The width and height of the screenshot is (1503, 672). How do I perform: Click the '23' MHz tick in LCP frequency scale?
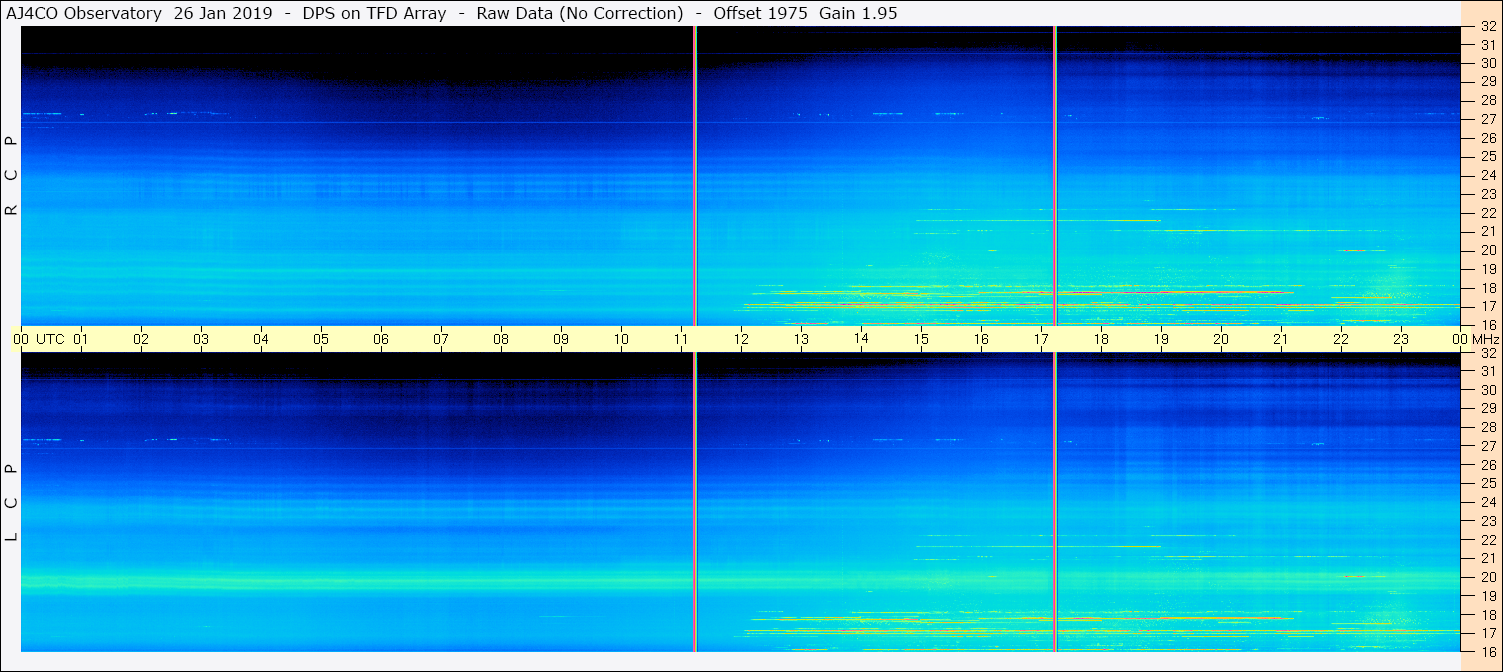coord(1488,521)
